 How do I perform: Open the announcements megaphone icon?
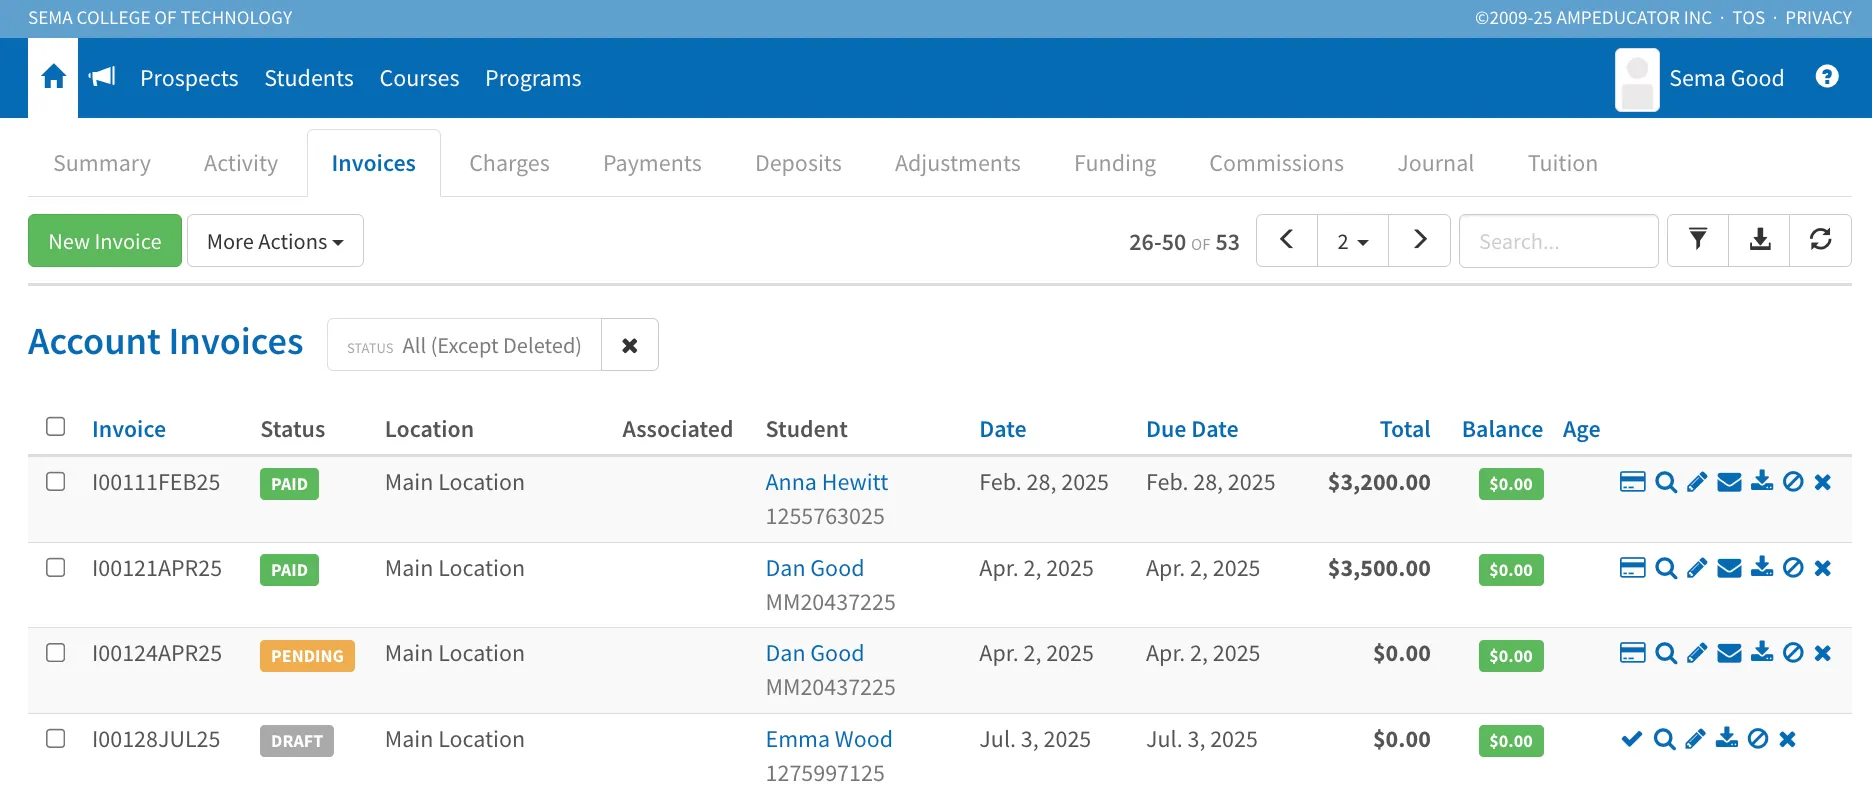coord(102,77)
